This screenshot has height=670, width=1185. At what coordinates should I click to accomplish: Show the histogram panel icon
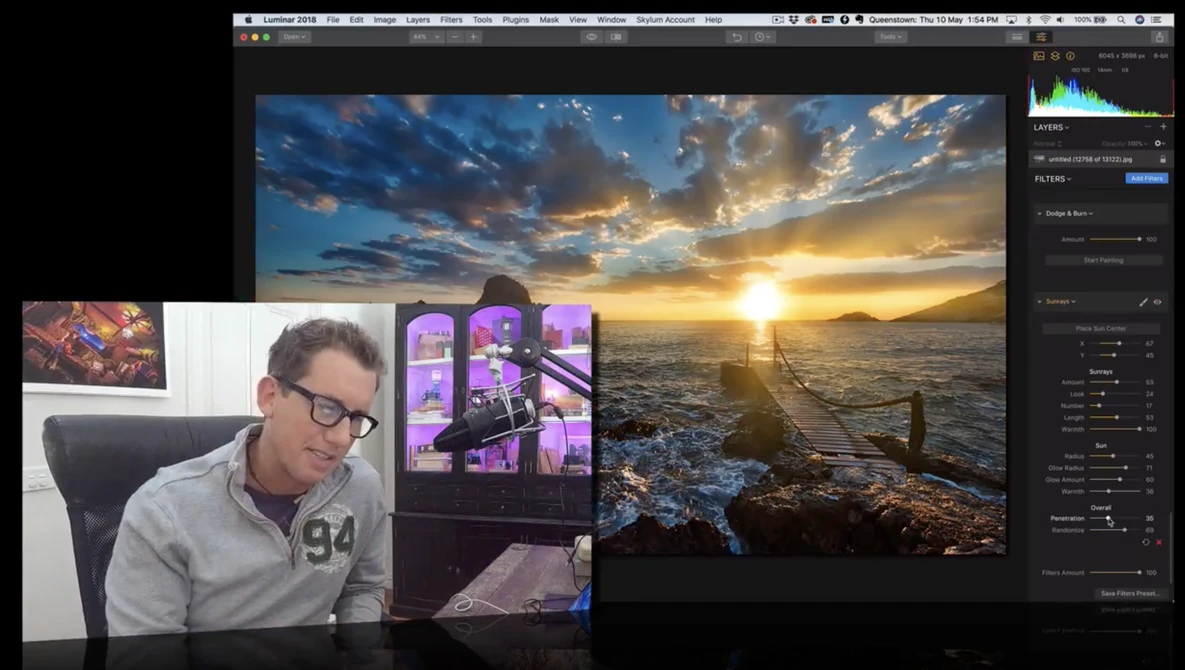pos(1039,56)
